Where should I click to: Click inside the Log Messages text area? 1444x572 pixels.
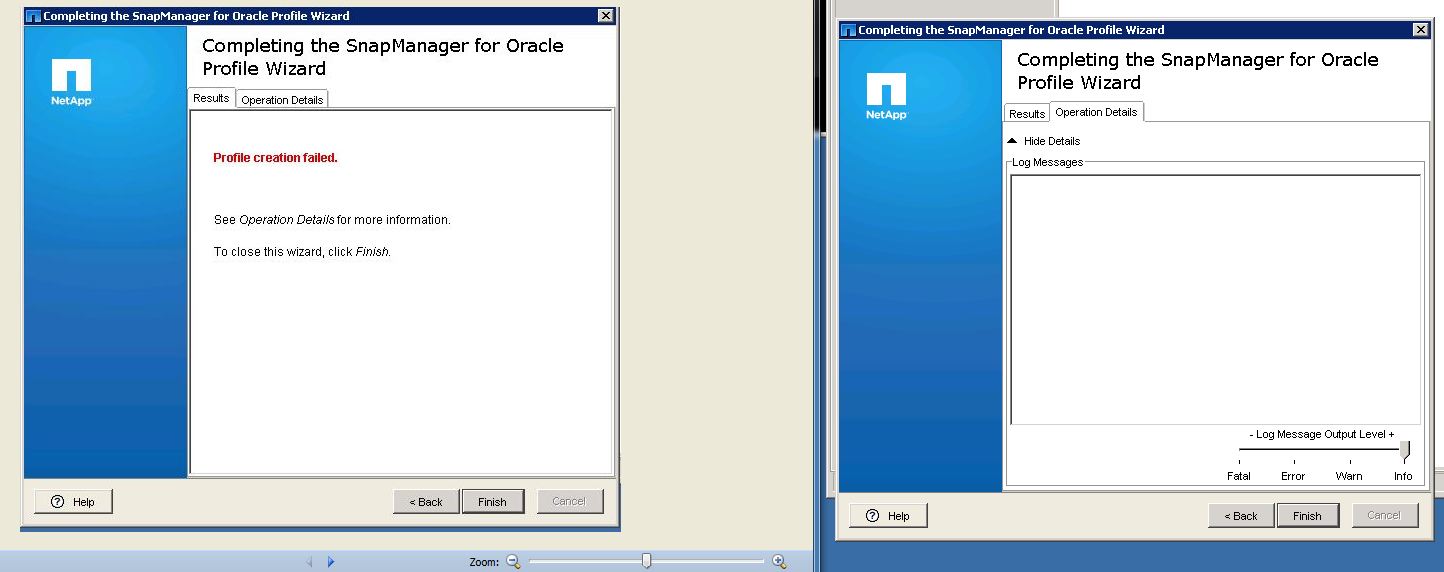[1215, 300]
